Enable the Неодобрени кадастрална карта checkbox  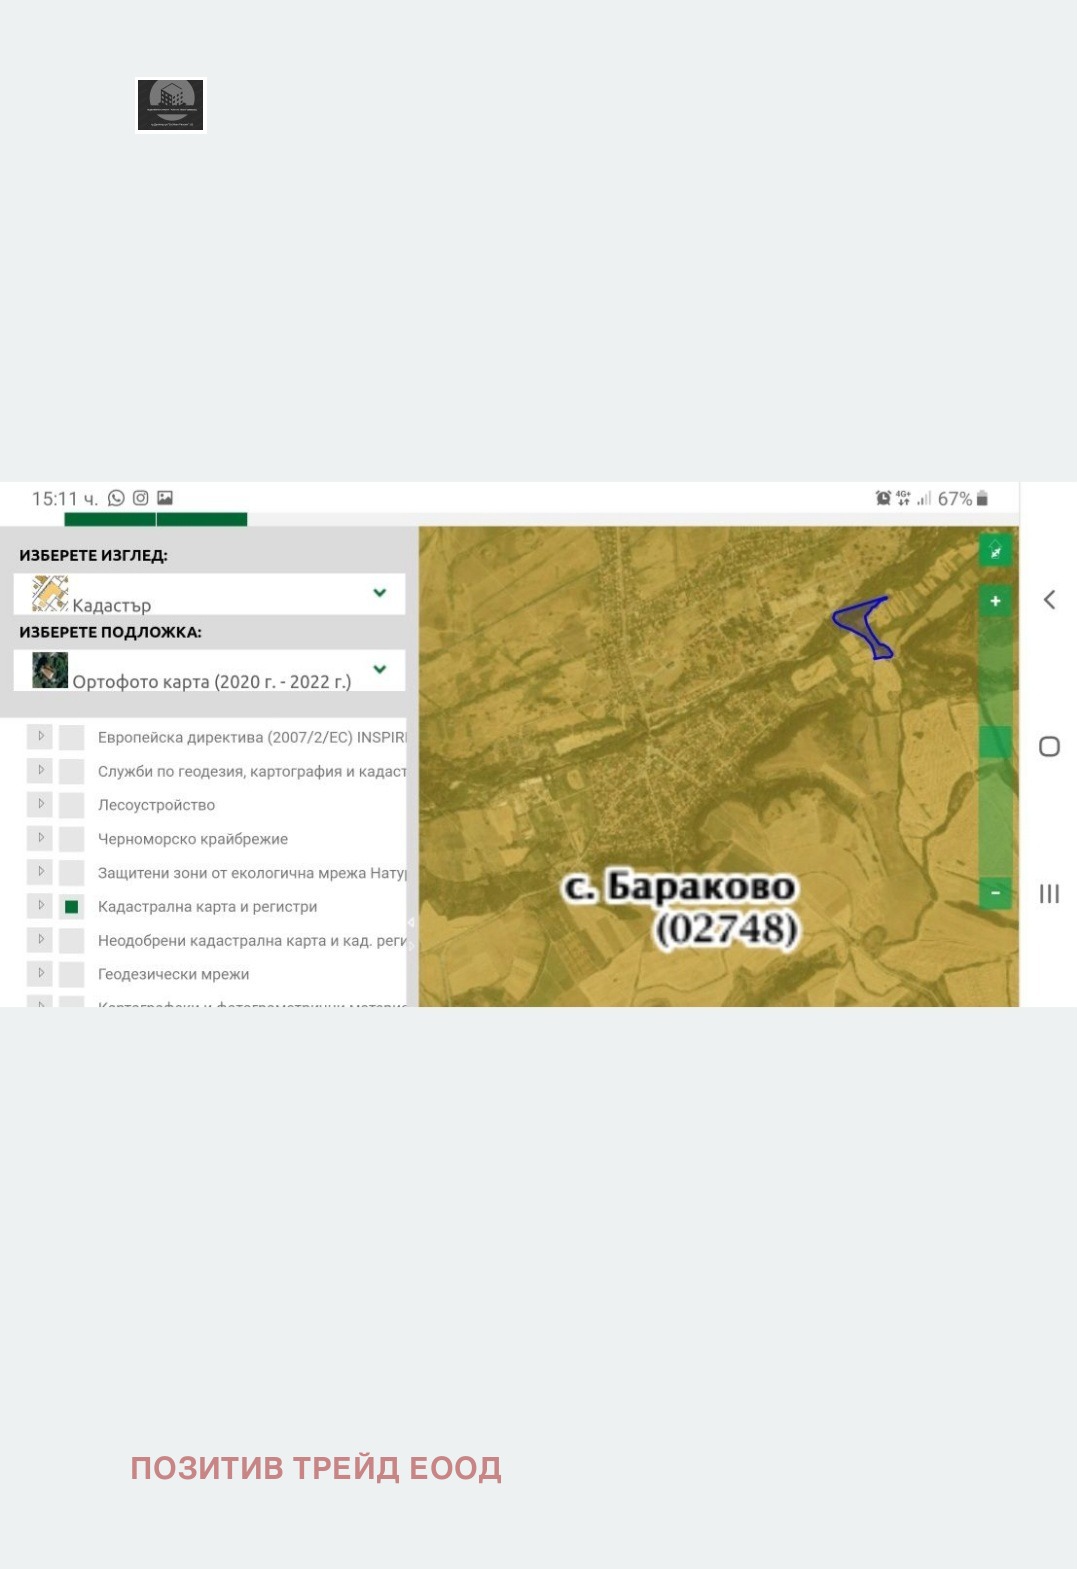[71, 941]
